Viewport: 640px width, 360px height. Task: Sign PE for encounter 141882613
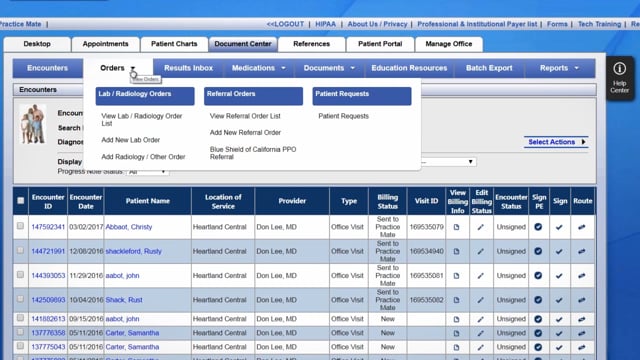[538, 319]
